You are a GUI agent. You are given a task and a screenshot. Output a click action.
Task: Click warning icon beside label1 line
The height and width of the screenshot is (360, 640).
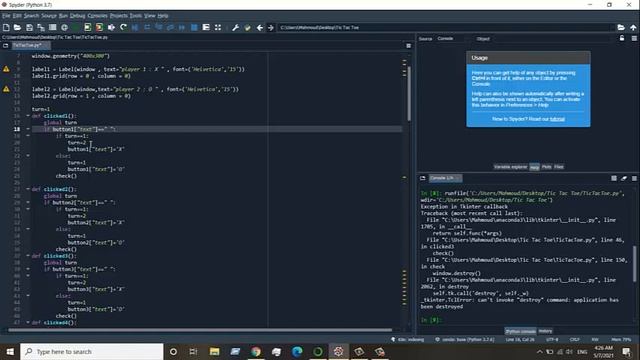click(6, 69)
